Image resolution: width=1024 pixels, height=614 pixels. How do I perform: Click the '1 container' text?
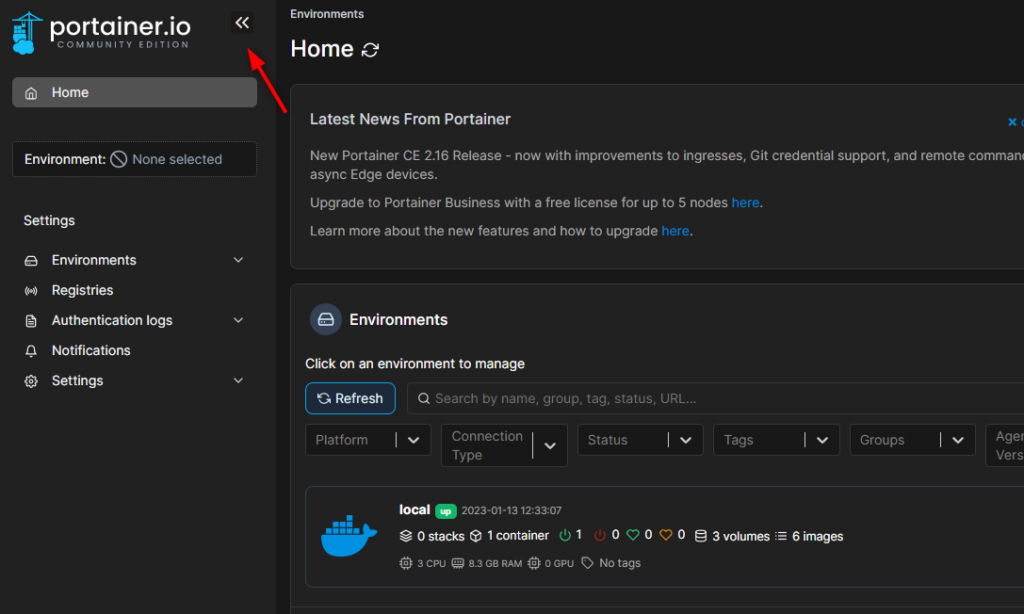(518, 536)
